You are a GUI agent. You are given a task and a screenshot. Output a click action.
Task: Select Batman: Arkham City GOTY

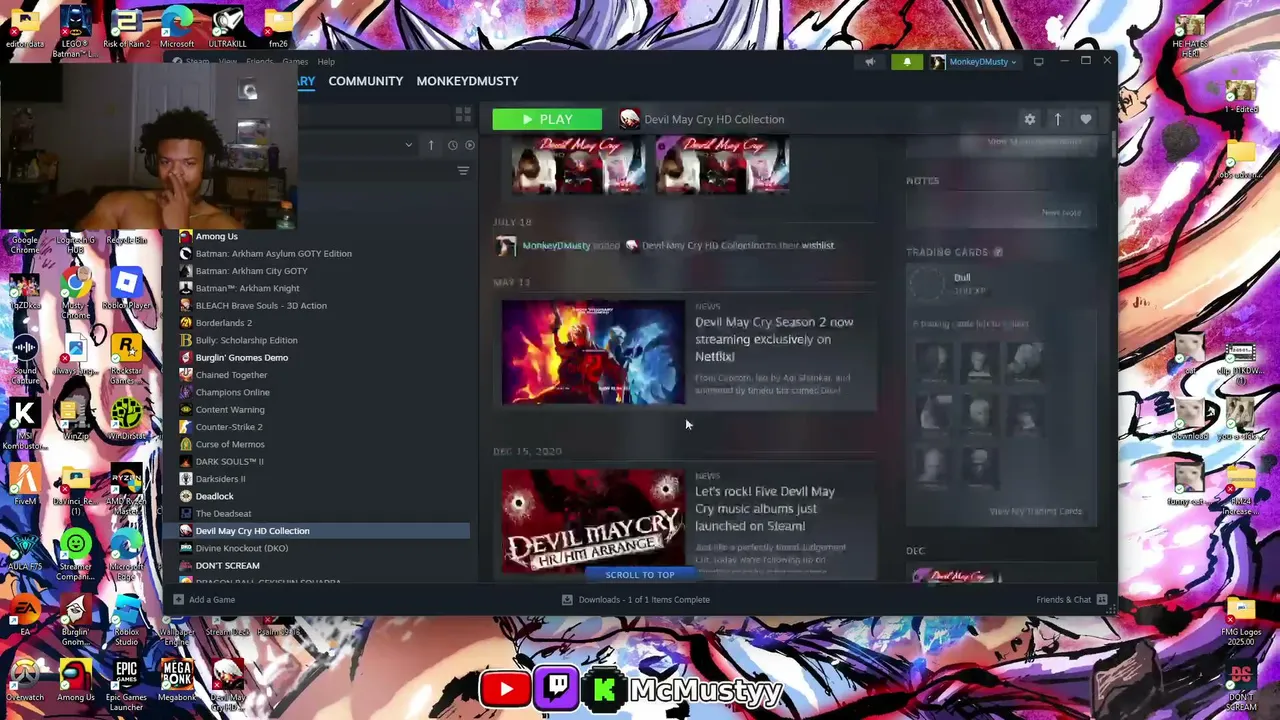click(x=251, y=271)
